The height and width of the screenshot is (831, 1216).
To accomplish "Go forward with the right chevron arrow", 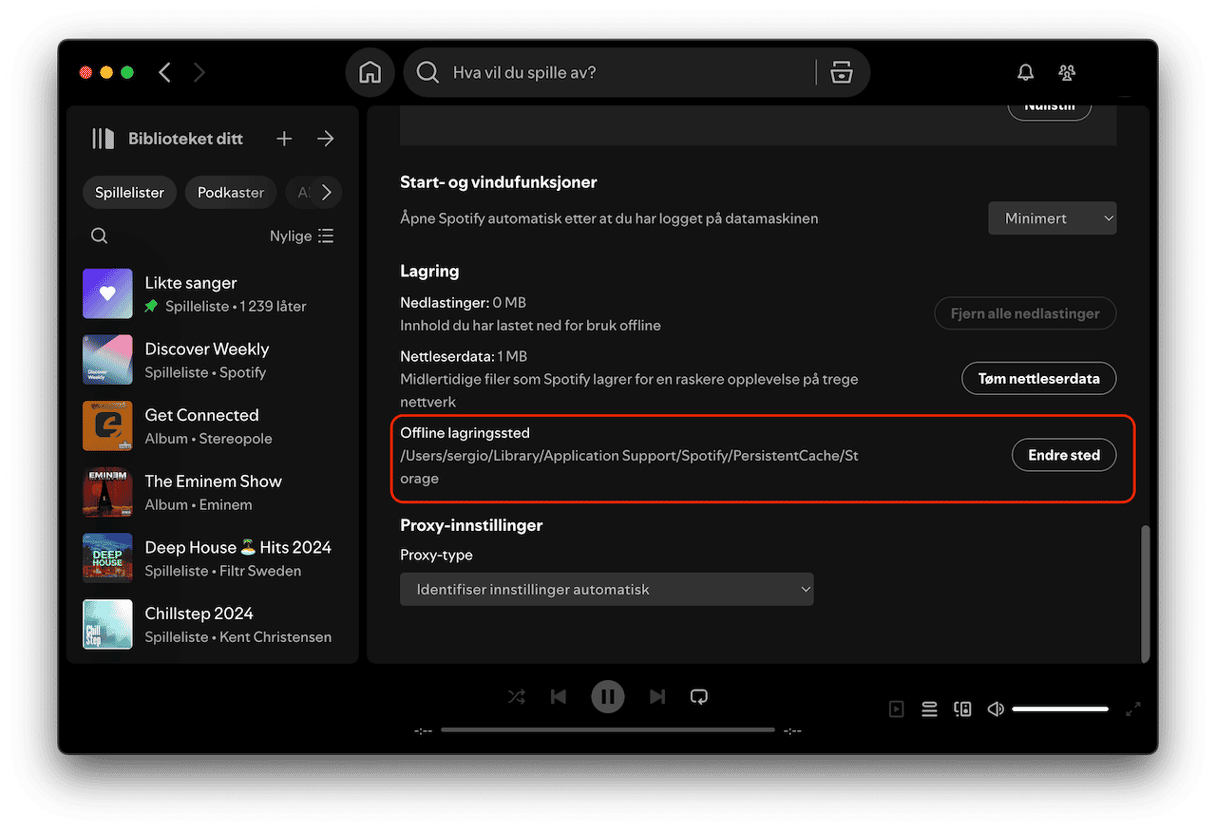I will coord(199,72).
